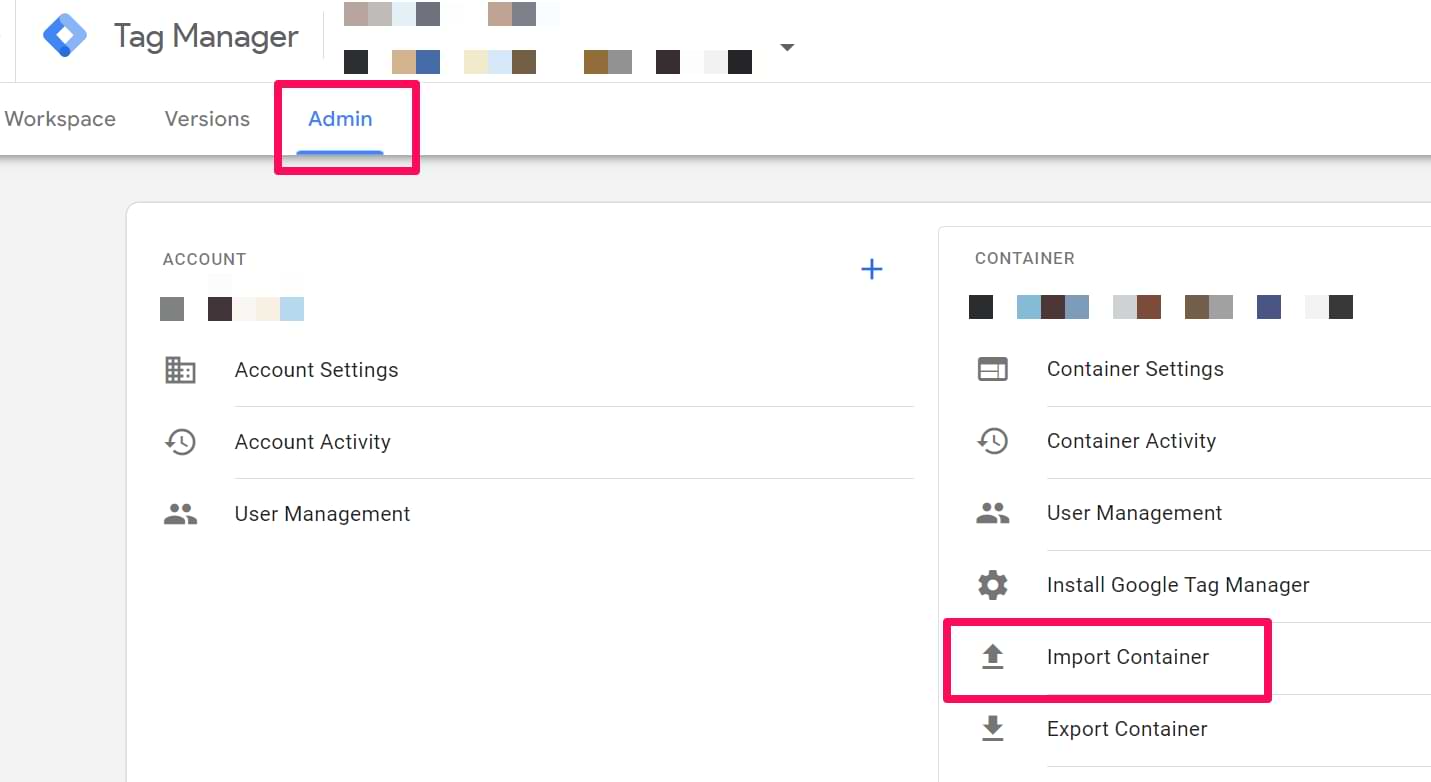The height and width of the screenshot is (782, 1431).
Task: Open the Account Settings link
Action: click(x=316, y=370)
